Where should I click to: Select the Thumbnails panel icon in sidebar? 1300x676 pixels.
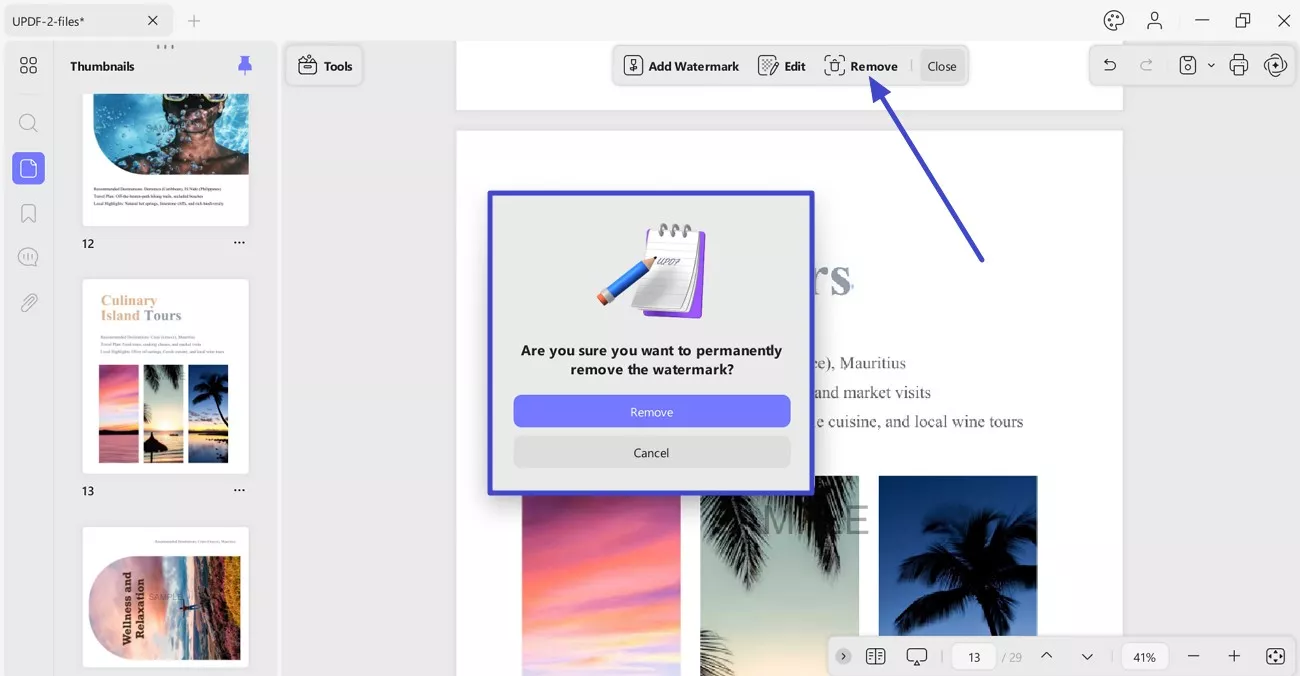(x=28, y=168)
